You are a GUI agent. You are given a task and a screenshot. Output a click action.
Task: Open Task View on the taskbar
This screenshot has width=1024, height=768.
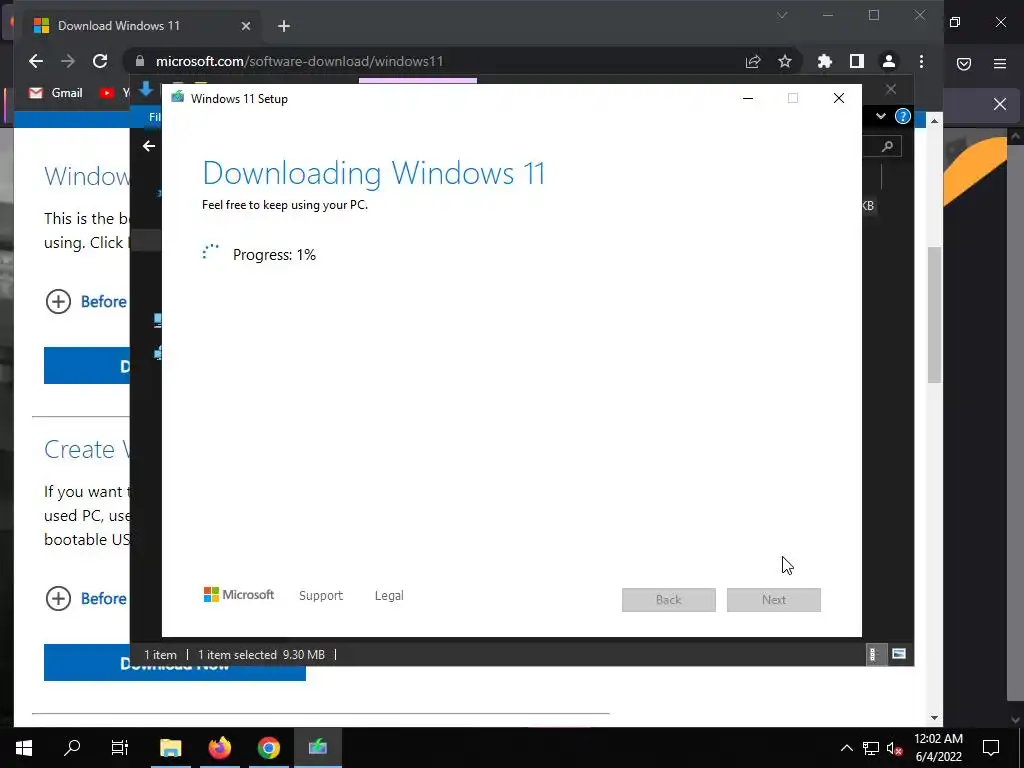(120, 747)
